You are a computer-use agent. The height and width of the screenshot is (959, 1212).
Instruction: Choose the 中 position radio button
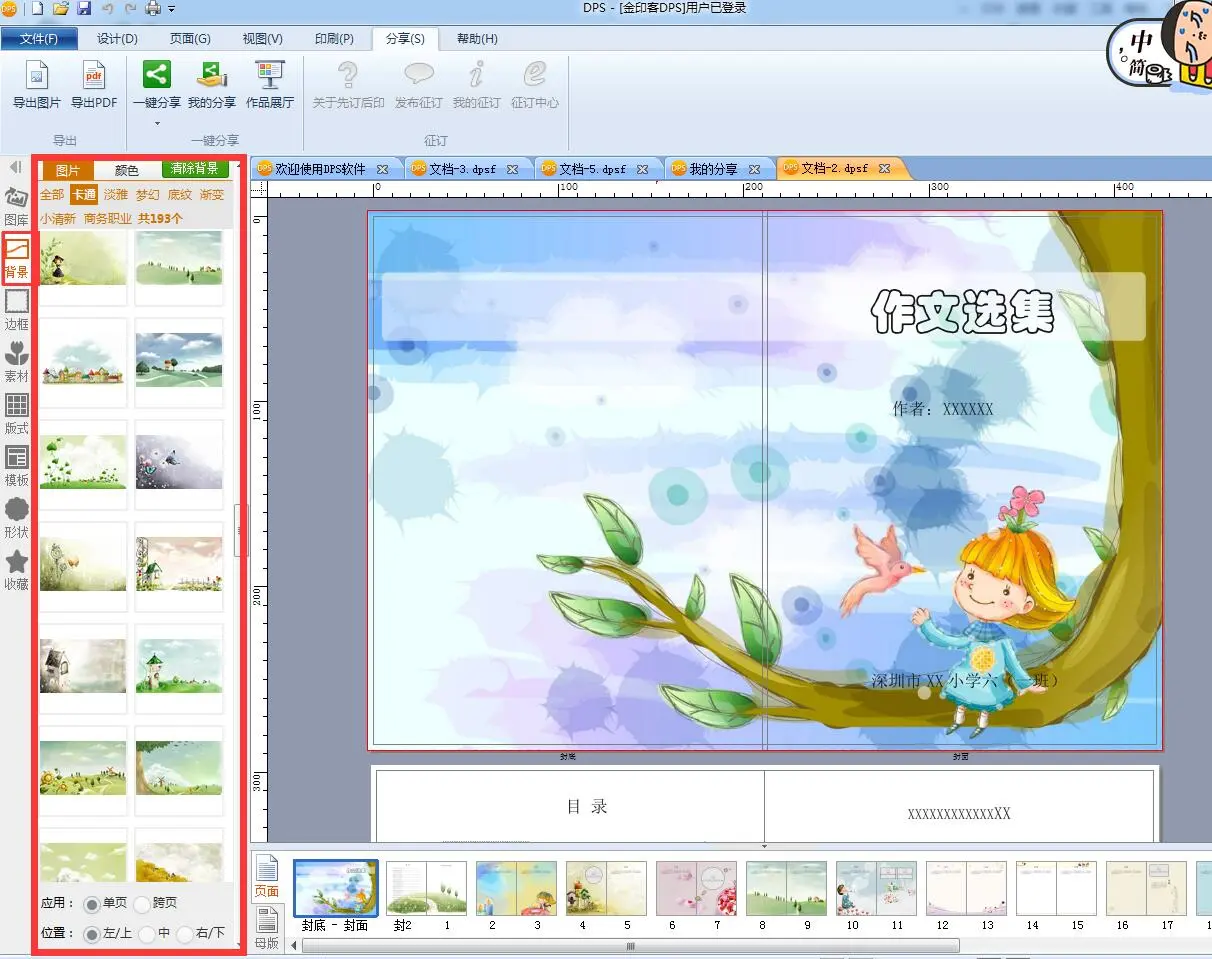click(148, 934)
